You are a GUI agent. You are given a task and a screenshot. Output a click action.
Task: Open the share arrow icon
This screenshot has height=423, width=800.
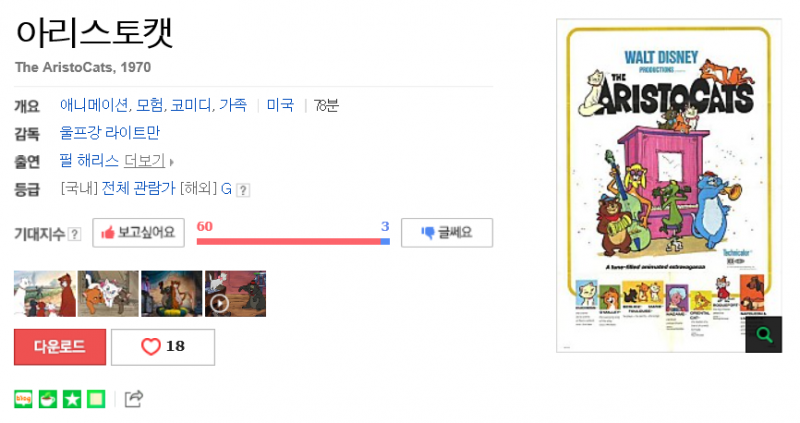tap(134, 399)
